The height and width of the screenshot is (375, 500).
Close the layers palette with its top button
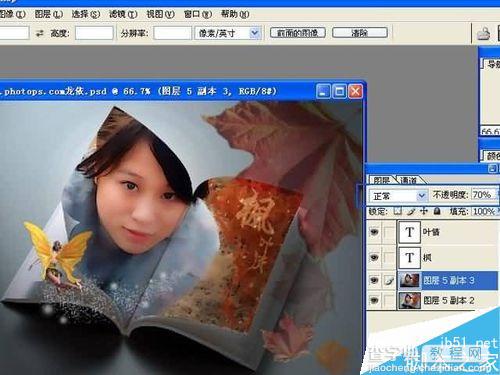coord(493,168)
